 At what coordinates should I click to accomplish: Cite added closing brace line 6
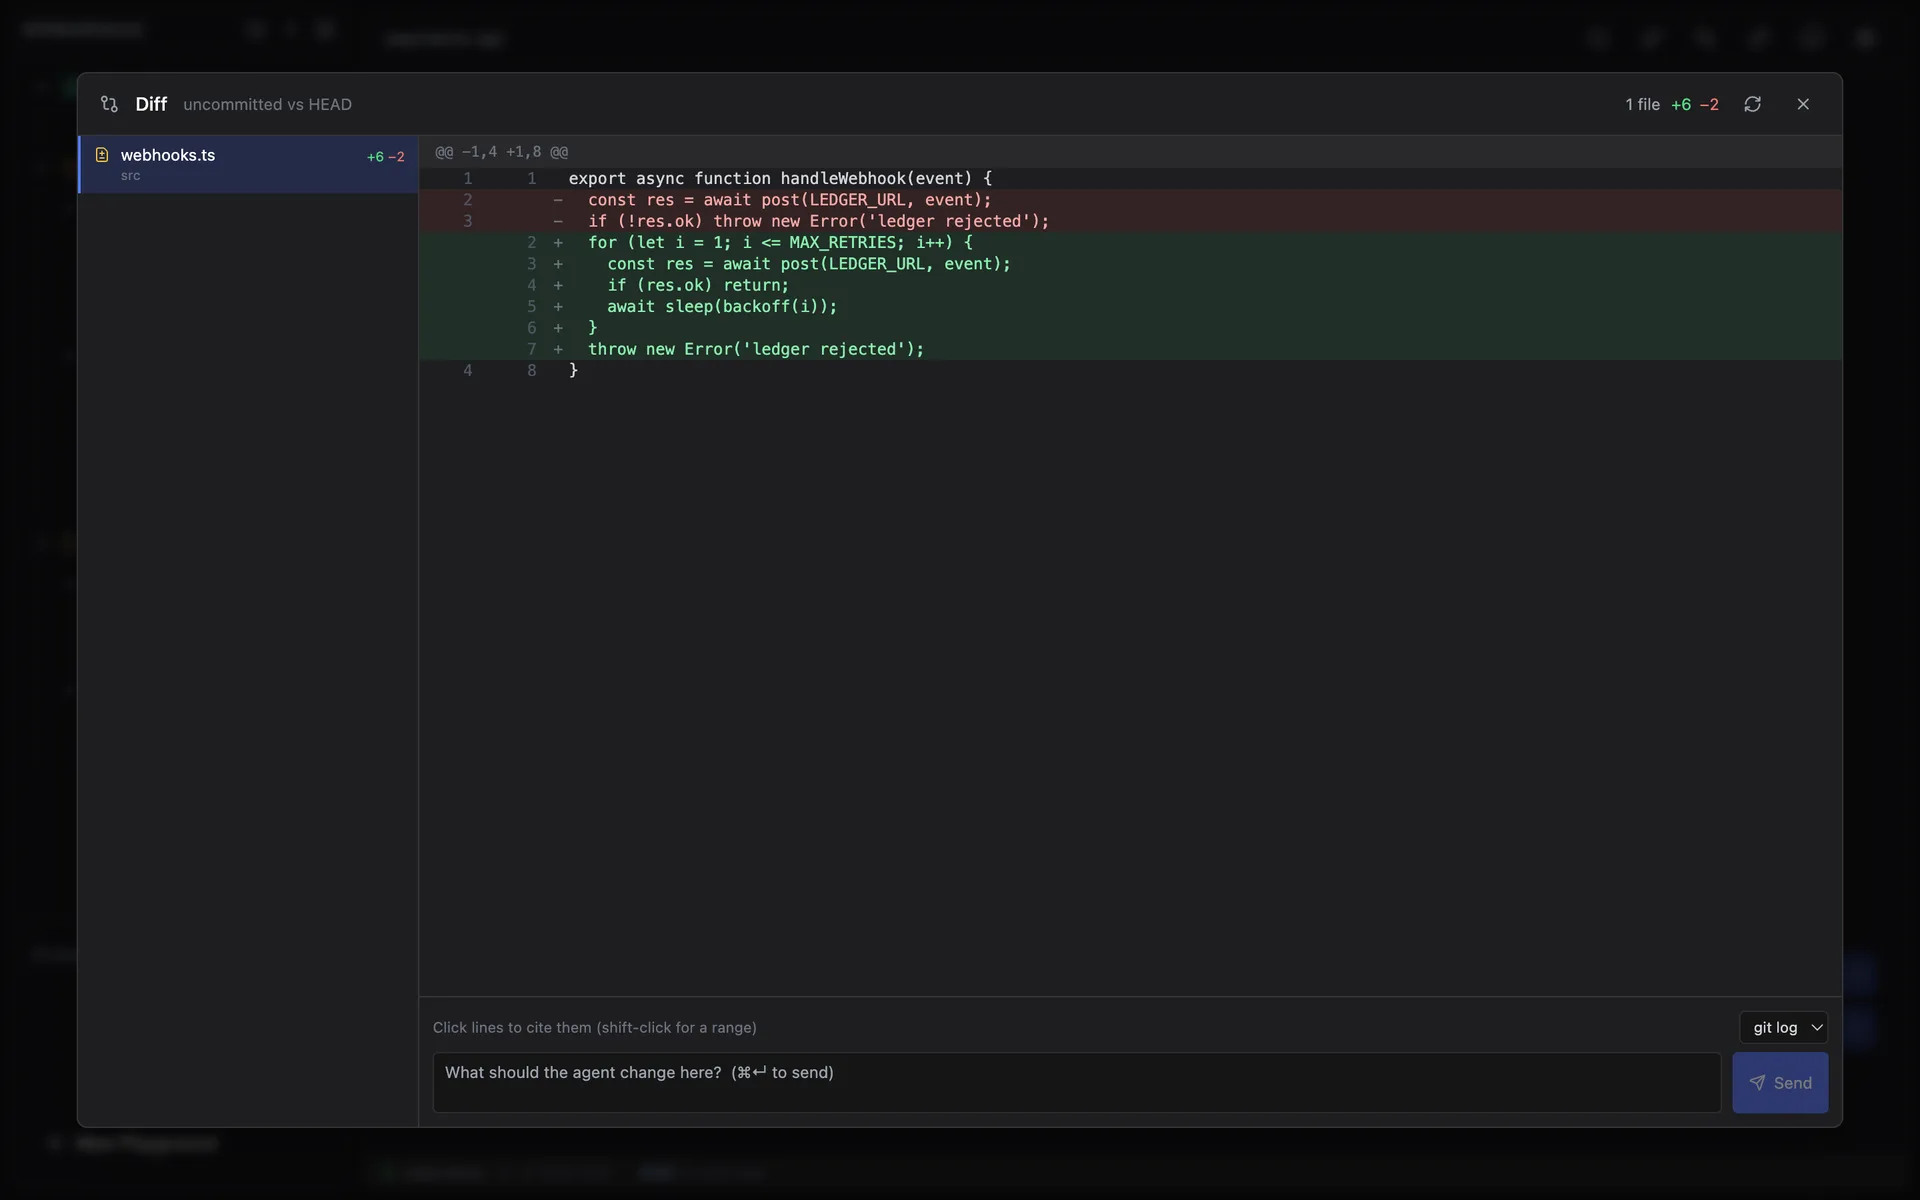(x=1130, y=328)
